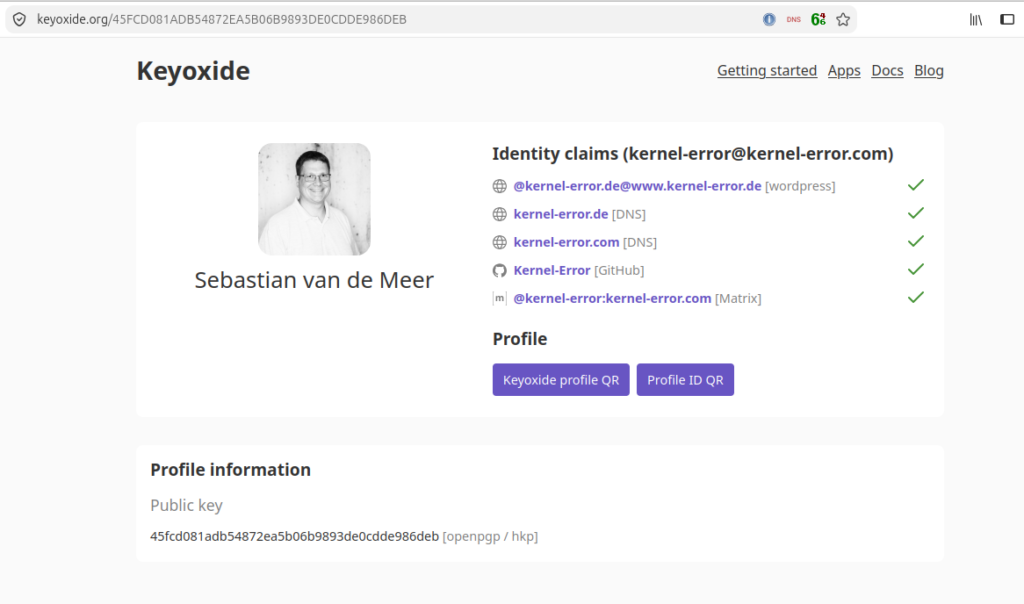Click globe icon beside kernel-error.com DNS
This screenshot has width=1024, height=604.
pyautogui.click(x=500, y=242)
